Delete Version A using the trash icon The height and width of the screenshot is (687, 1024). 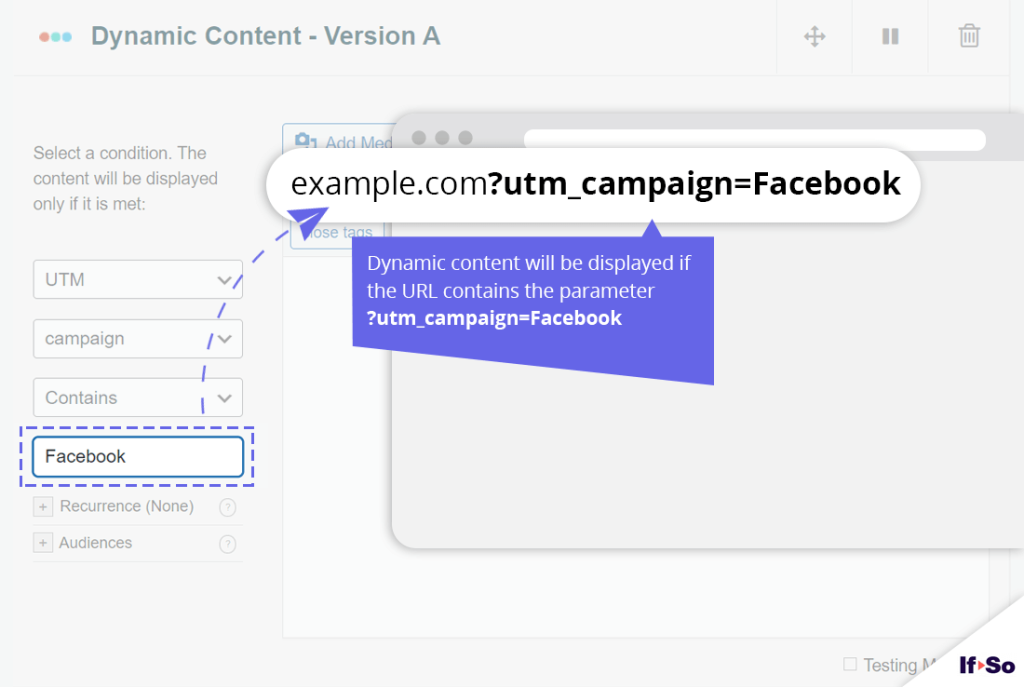tap(969, 36)
